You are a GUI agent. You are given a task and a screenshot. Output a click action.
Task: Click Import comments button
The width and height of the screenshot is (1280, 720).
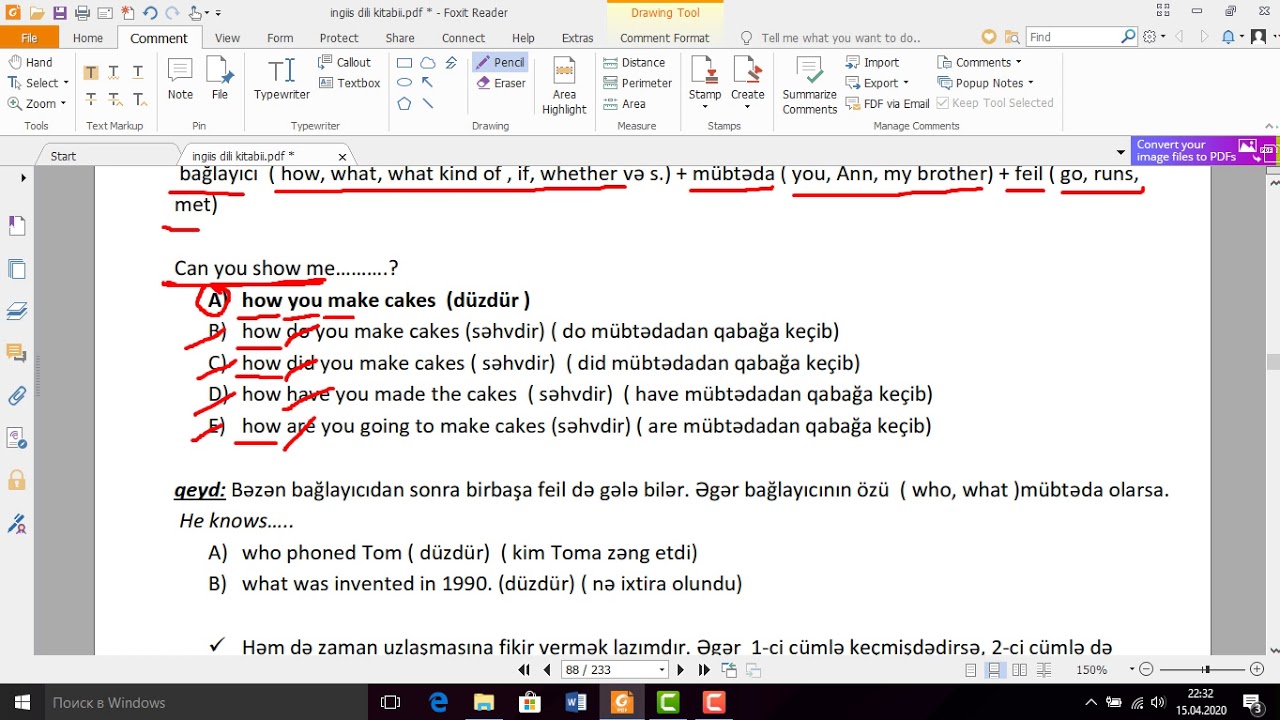tap(872, 62)
